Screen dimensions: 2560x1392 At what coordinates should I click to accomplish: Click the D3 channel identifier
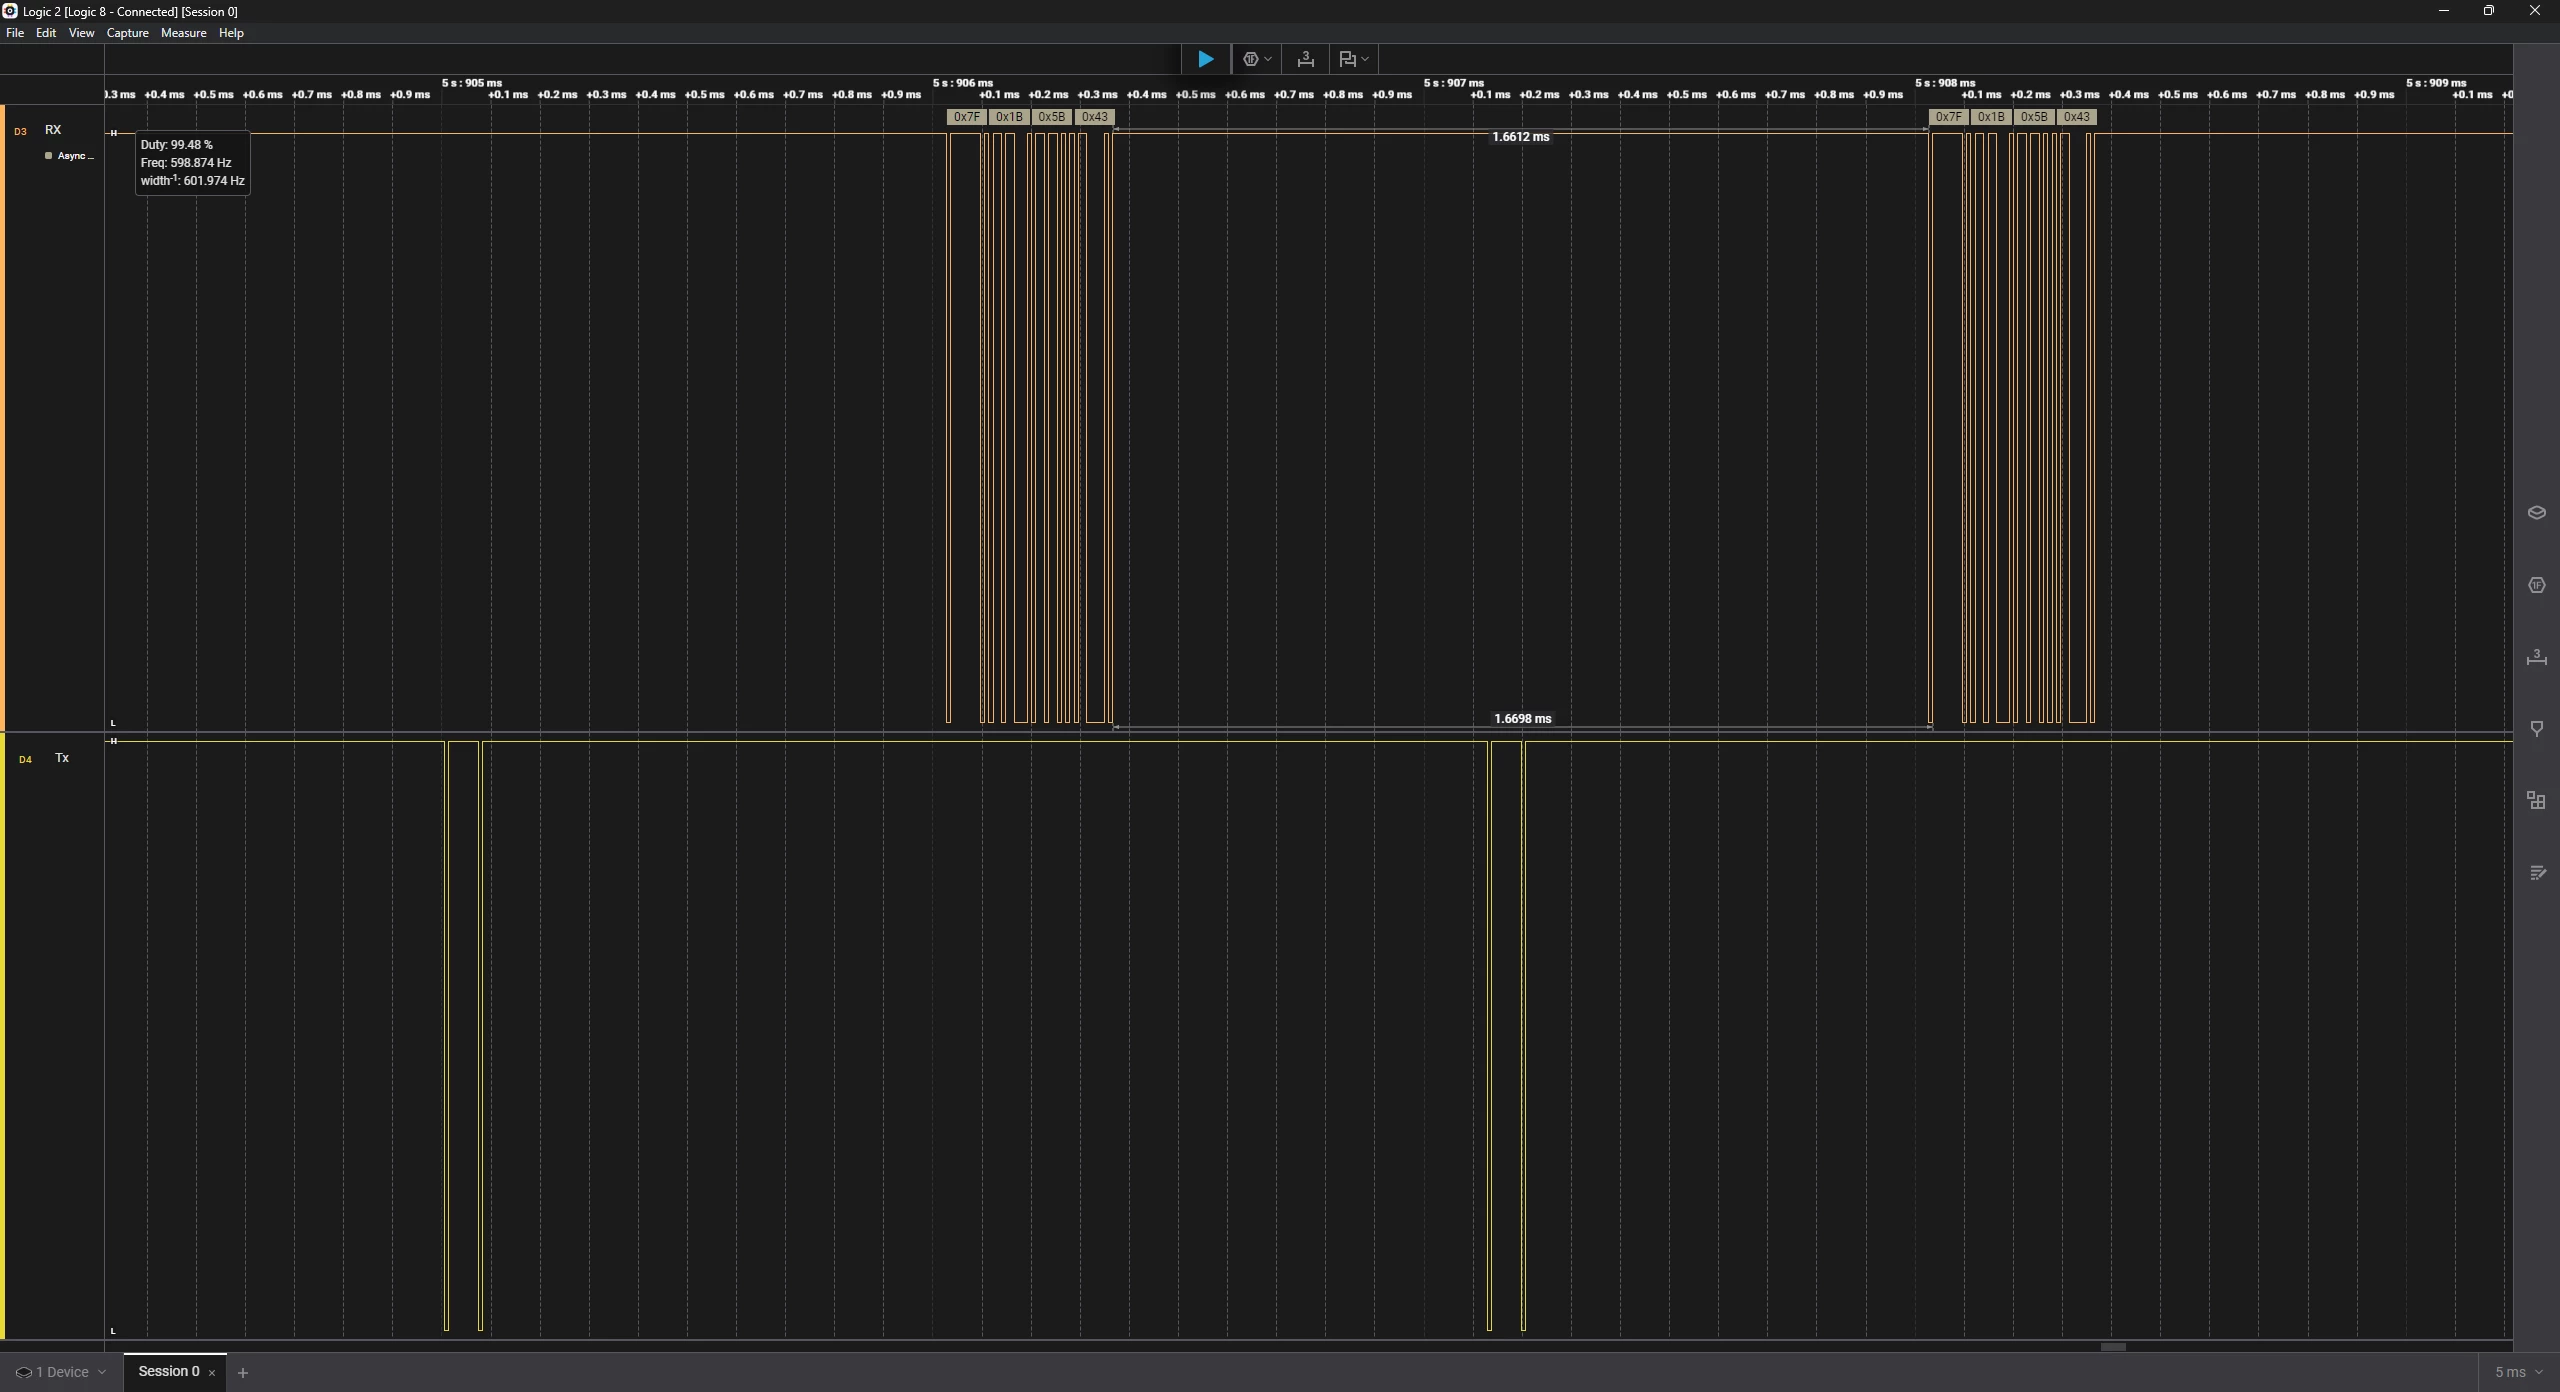[20, 132]
